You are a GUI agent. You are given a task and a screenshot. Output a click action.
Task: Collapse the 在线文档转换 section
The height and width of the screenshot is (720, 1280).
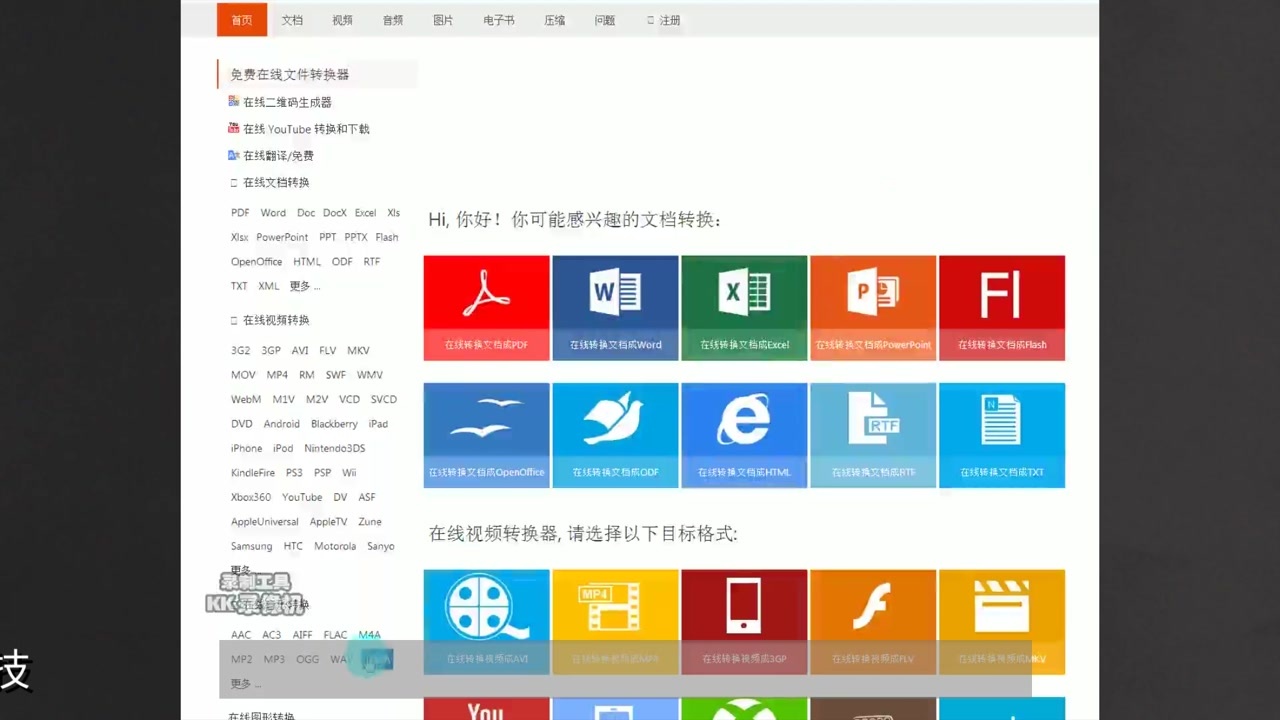point(270,182)
